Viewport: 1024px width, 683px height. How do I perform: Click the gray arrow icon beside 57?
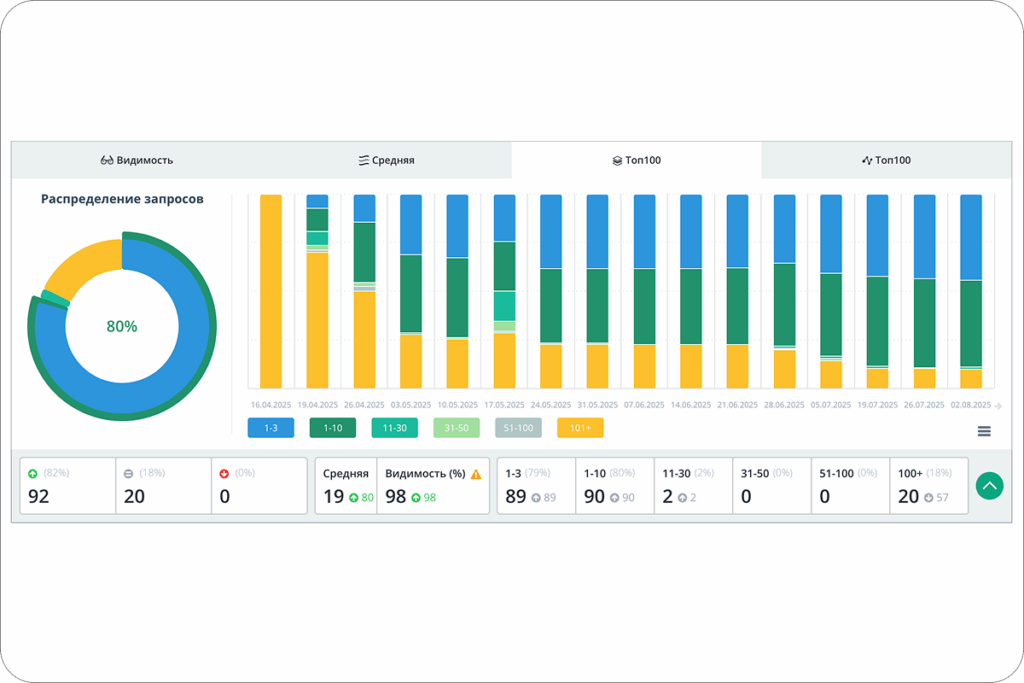[929, 498]
